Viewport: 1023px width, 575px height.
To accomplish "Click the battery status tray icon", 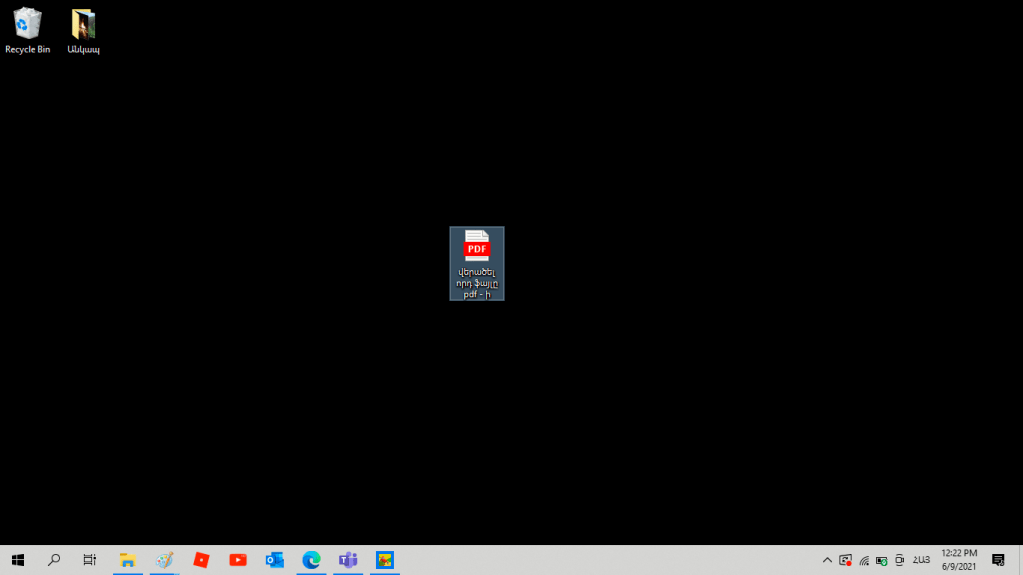I will (x=882, y=560).
